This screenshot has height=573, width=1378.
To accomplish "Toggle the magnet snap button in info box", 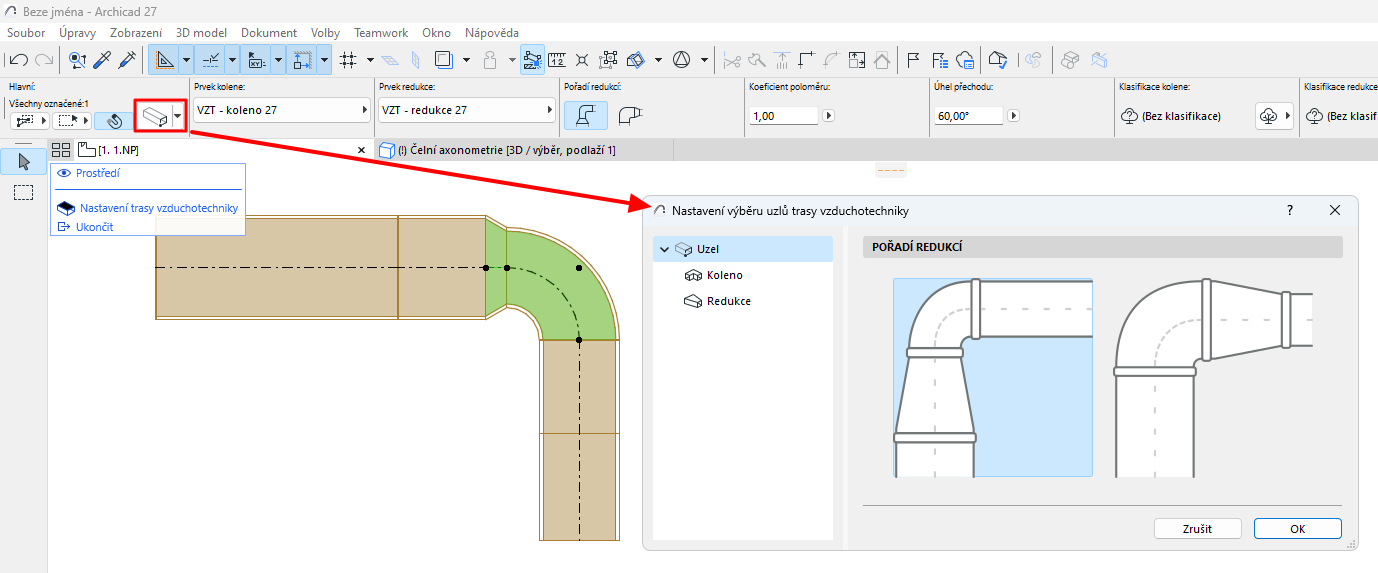I will 115,120.
